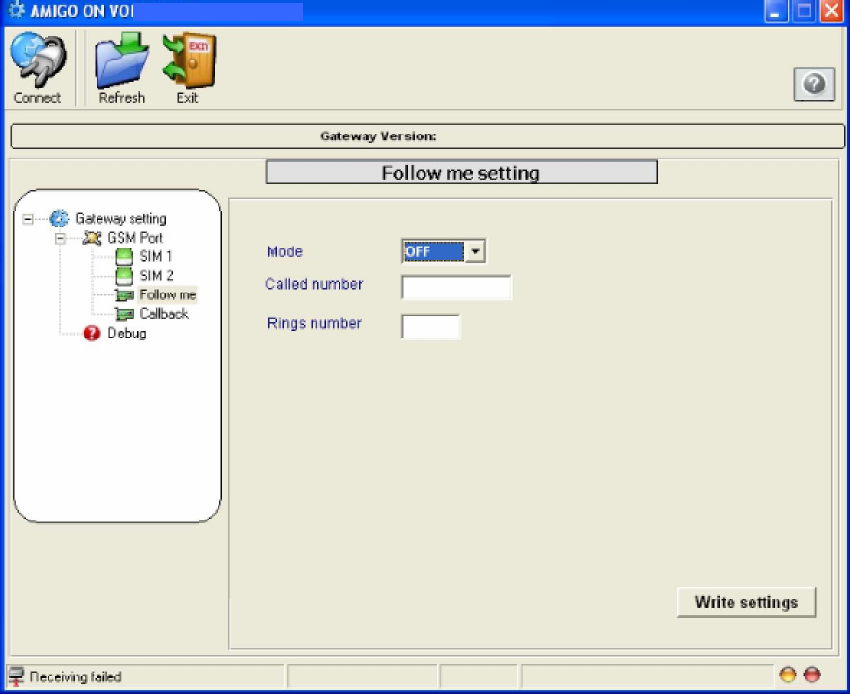Click the SIM 1 card icon
The image size is (850, 694).
point(124,256)
